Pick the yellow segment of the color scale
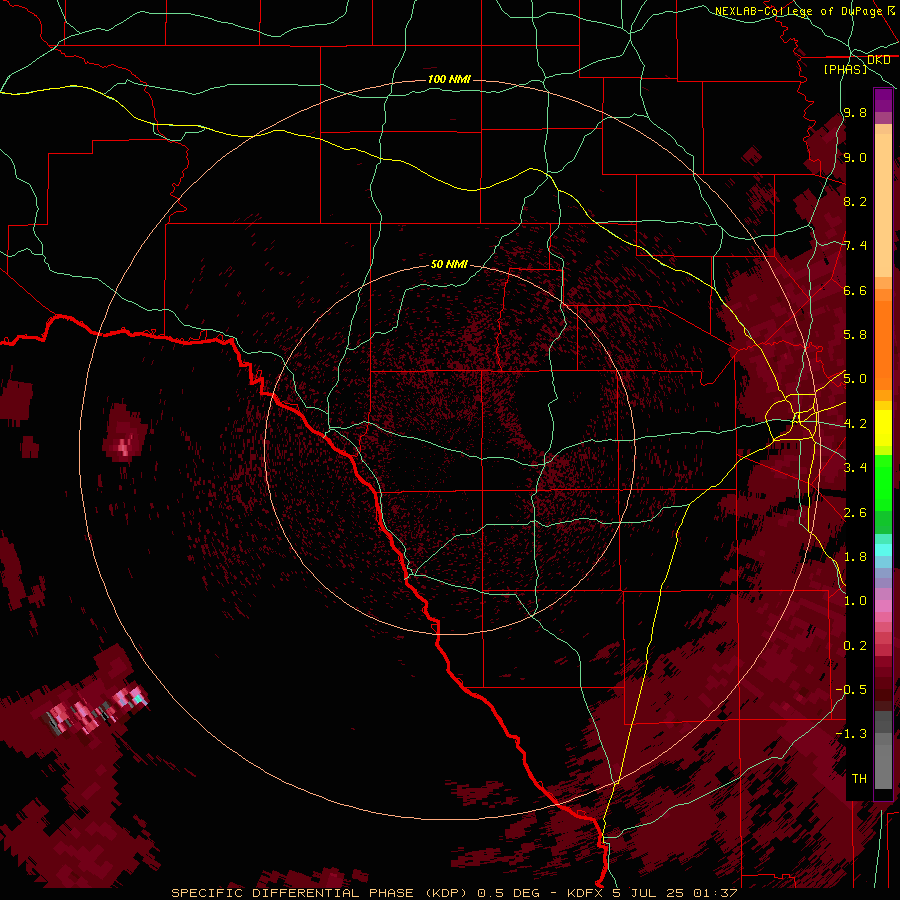This screenshot has height=900, width=900. point(883,428)
